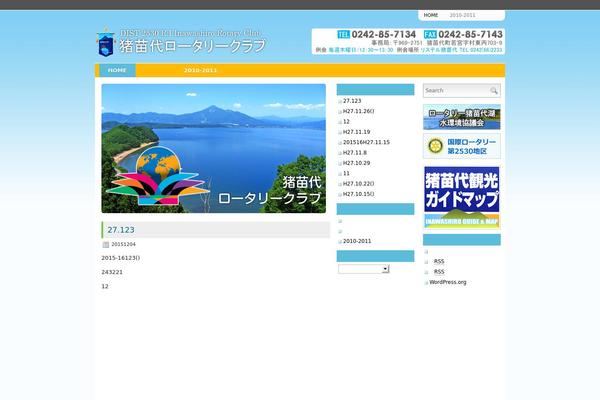
Task: Open recent post titled 11
Action: 346,173
